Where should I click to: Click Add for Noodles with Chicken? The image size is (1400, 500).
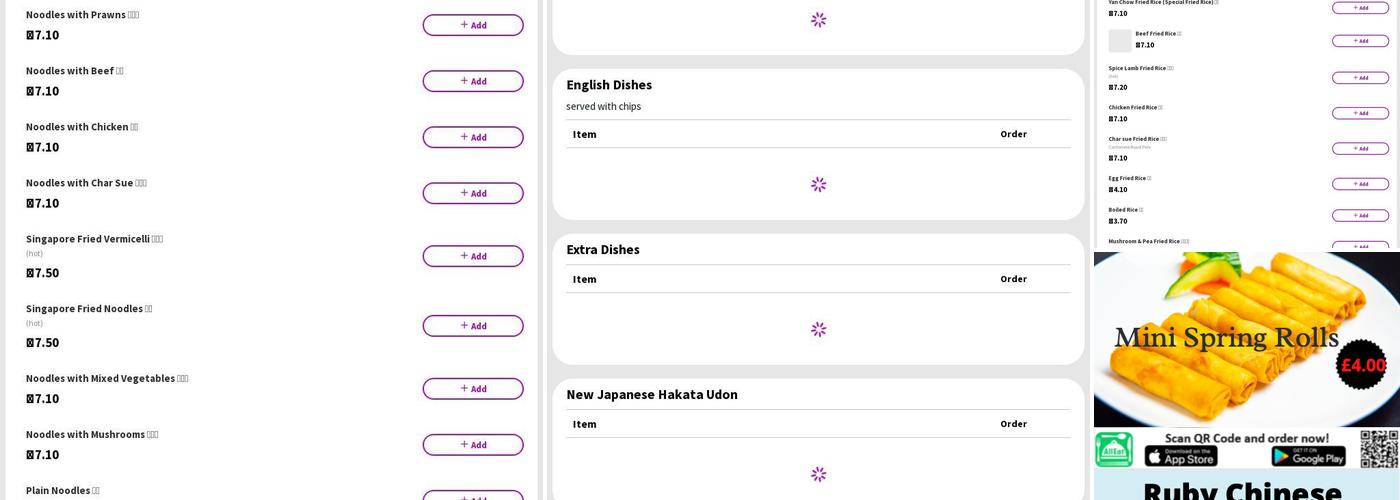coord(472,137)
